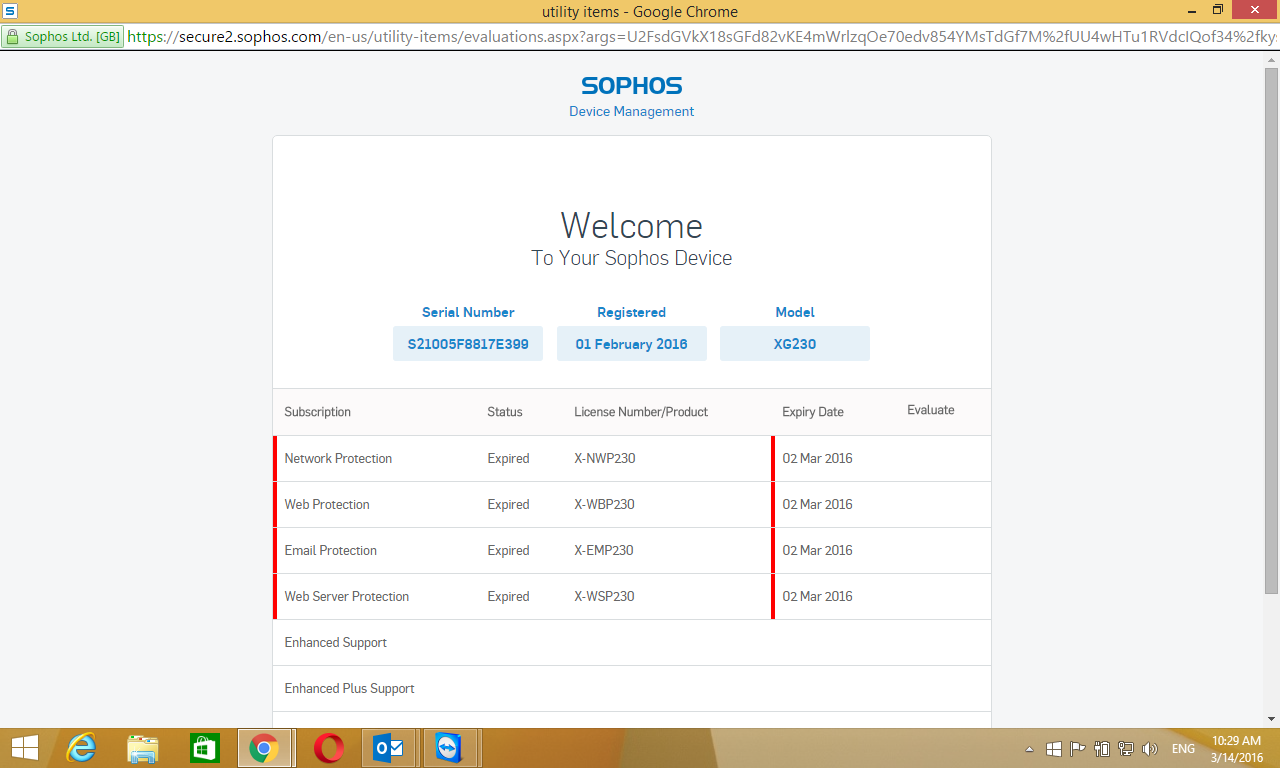Click serial number S21005F8817E399
The height and width of the screenshot is (768, 1280).
point(468,344)
